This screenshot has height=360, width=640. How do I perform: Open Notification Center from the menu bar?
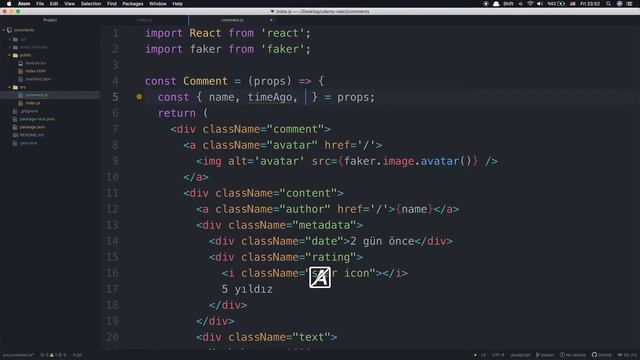click(630, 4)
